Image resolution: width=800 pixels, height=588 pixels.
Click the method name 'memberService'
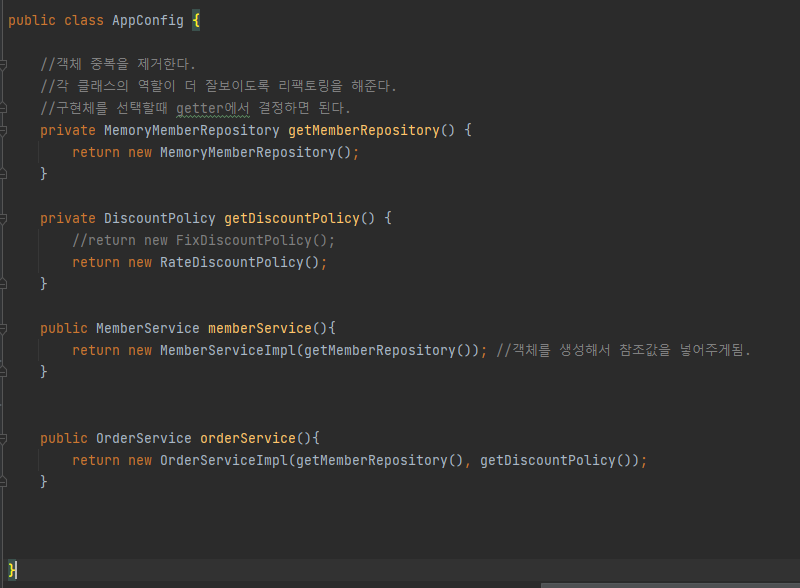click(x=260, y=328)
